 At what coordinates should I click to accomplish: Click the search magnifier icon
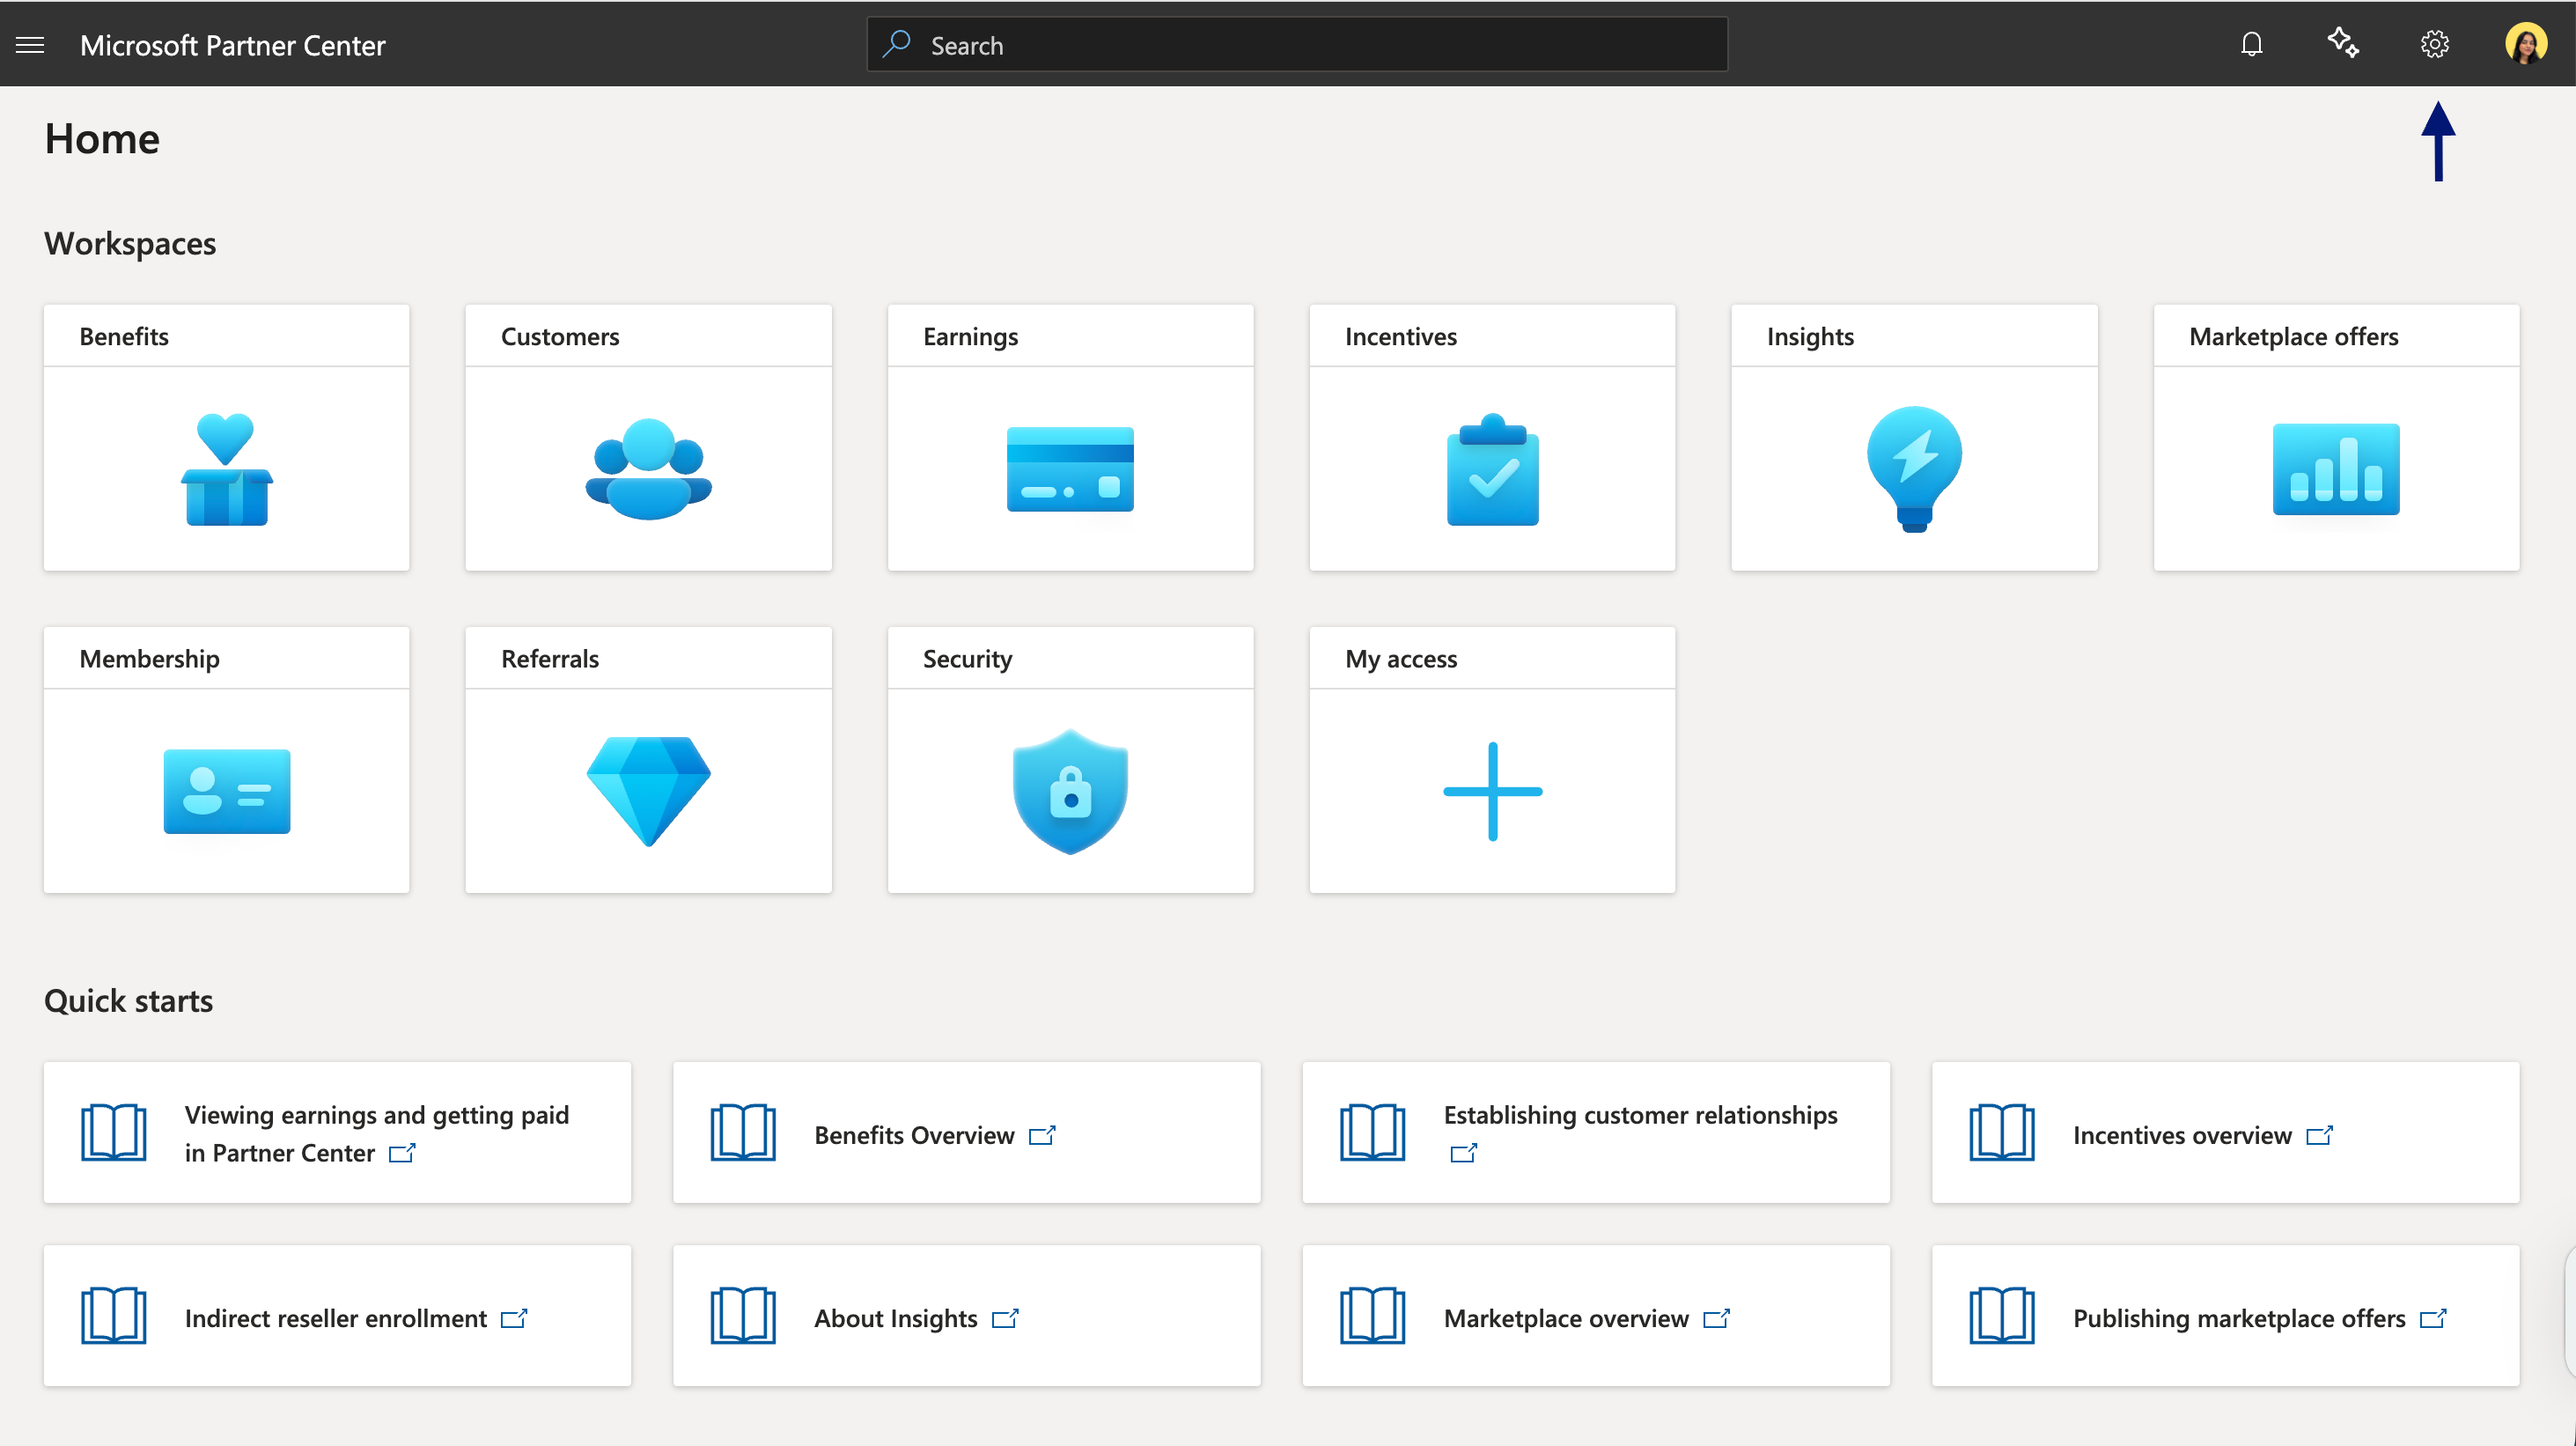897,44
